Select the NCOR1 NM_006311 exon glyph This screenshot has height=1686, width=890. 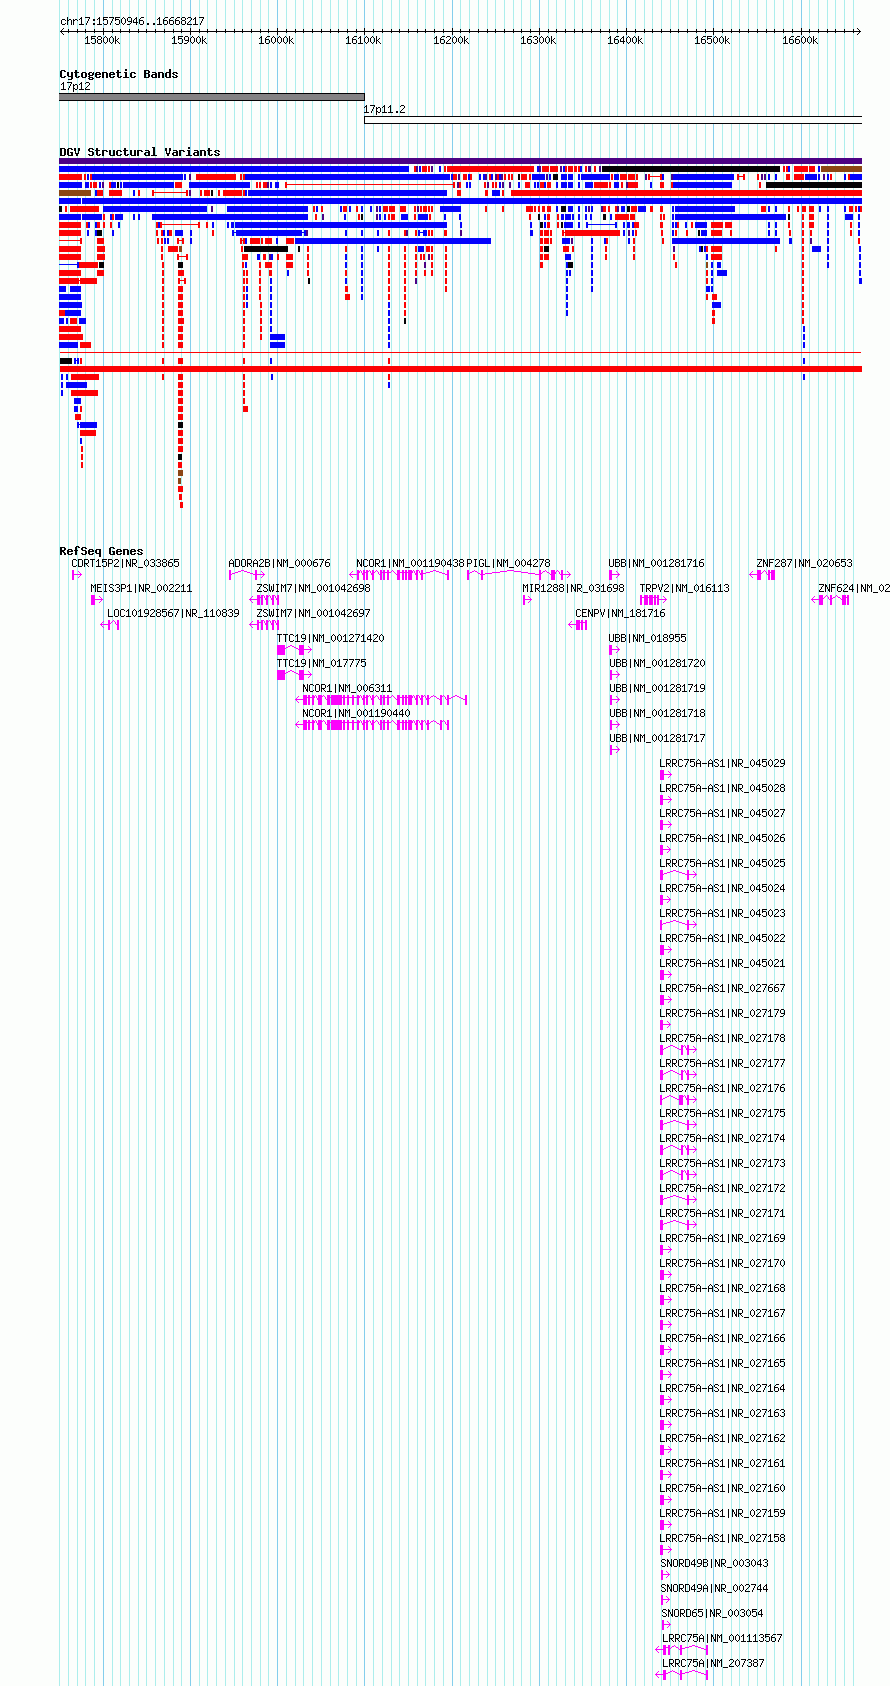pyautogui.click(x=381, y=700)
